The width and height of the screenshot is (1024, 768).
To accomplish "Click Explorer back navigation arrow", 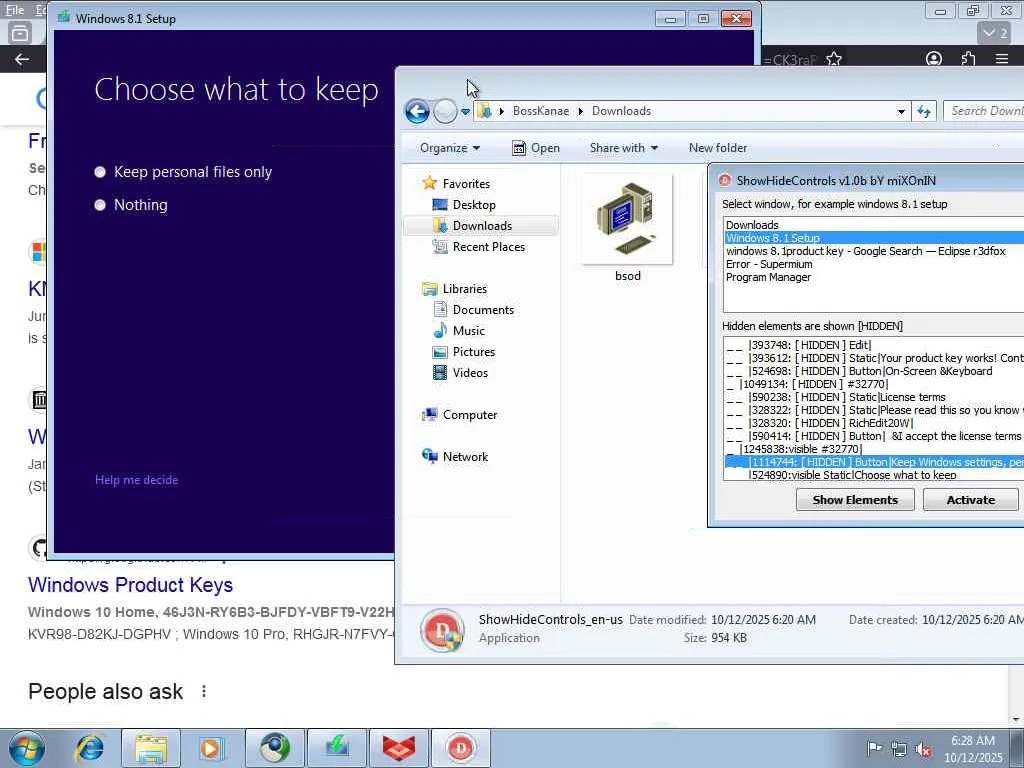I will point(417,112).
